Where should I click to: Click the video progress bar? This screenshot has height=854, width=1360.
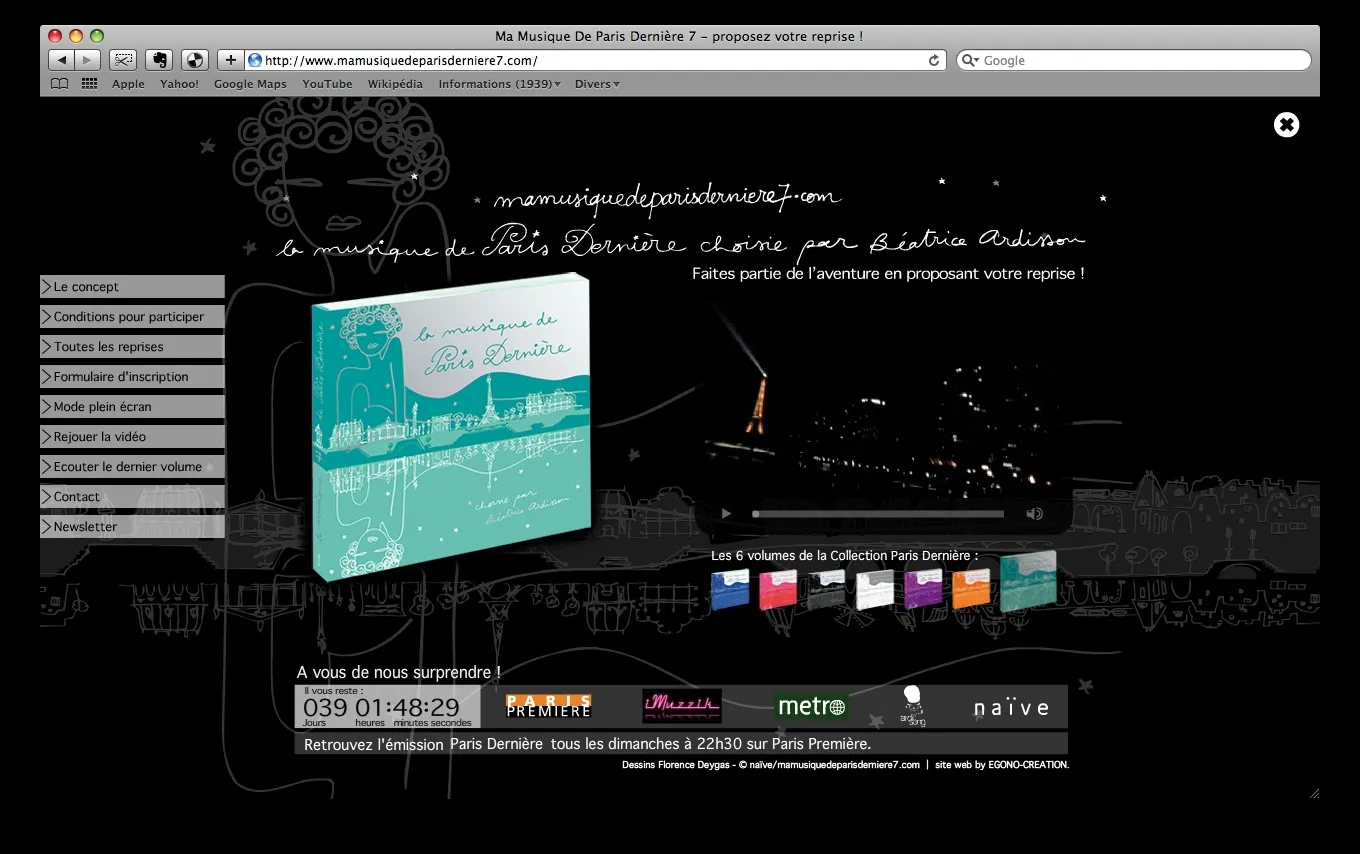878,514
